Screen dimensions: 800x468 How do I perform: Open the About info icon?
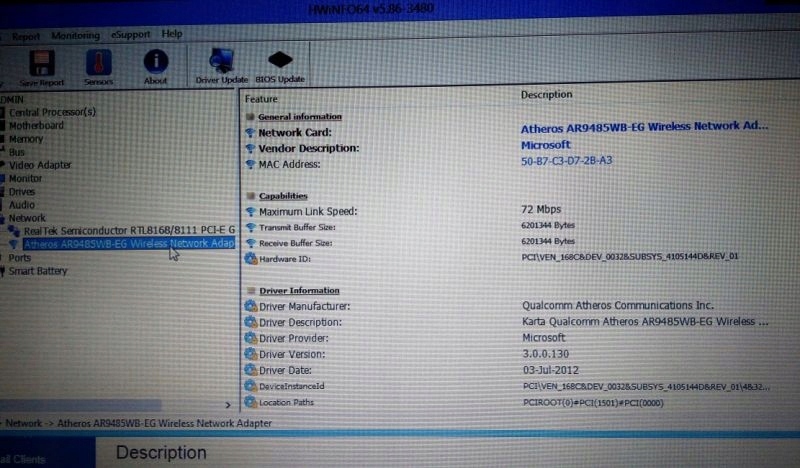pyautogui.click(x=156, y=61)
